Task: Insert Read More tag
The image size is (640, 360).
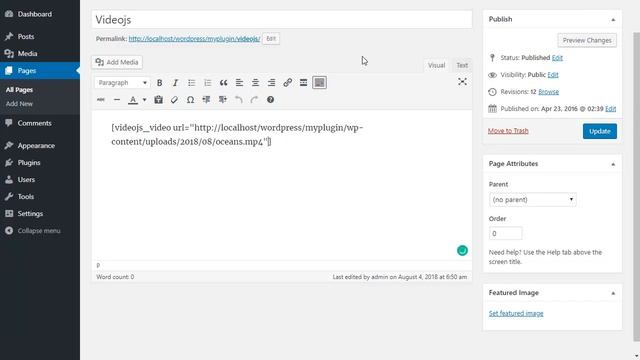Action: (x=303, y=83)
